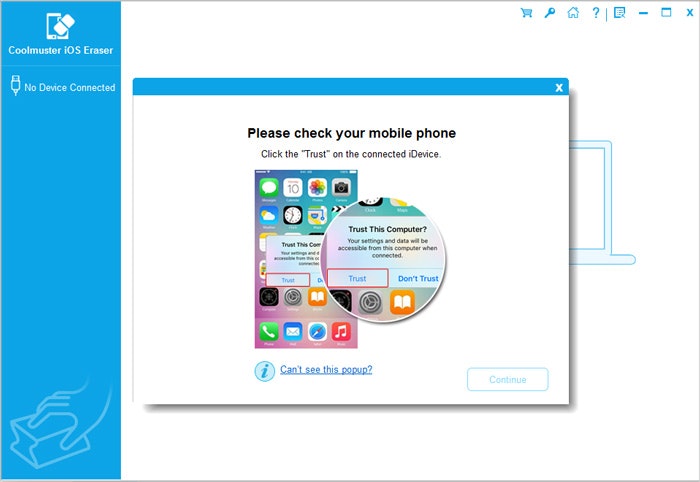
Task: Close the Trust prompt dialog
Action: click(x=559, y=87)
